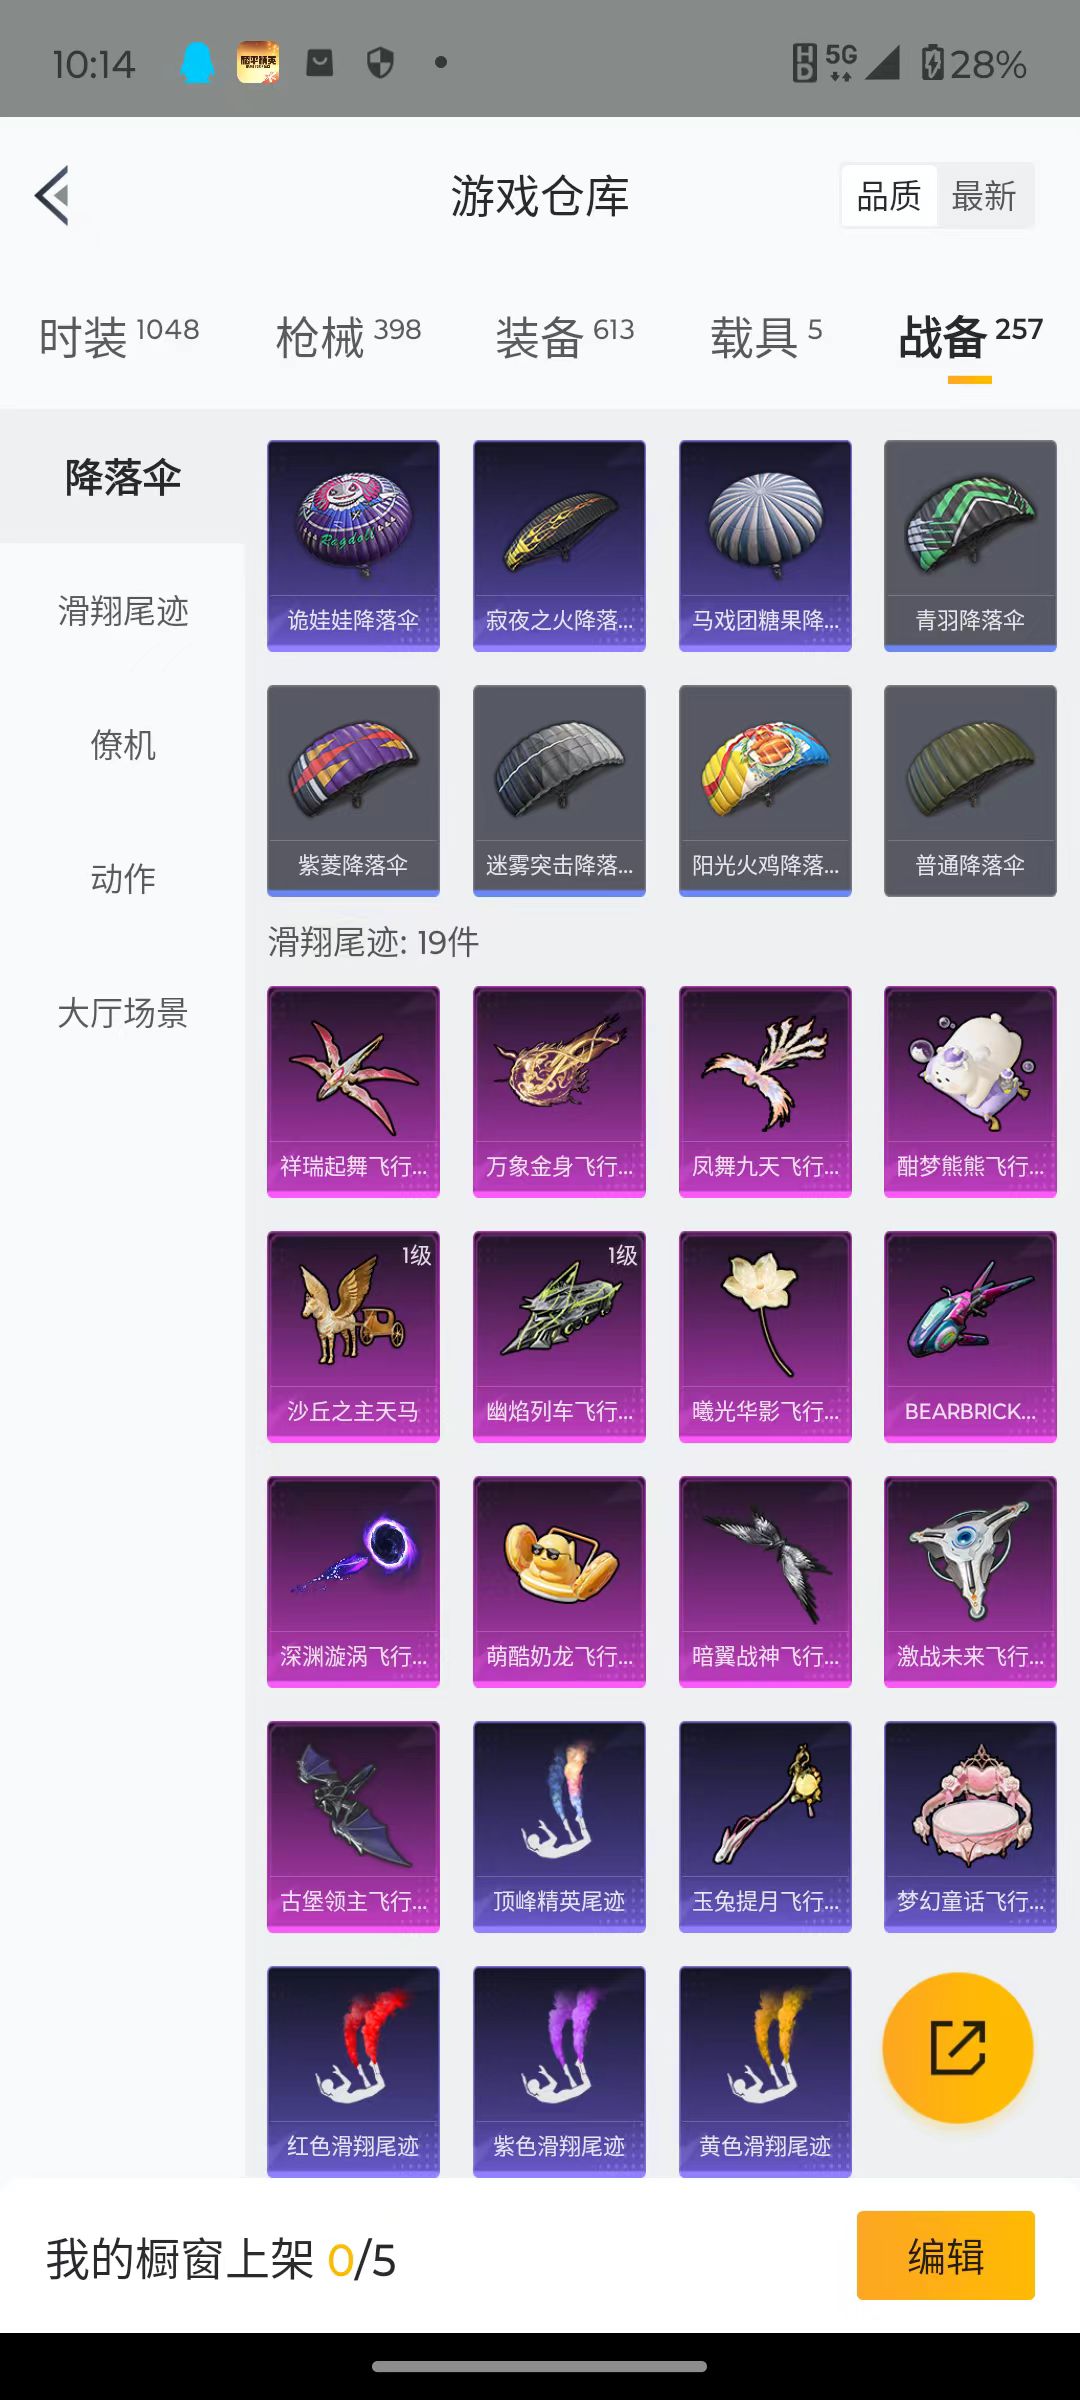Select the 诡娃娃降落伞 parachute item
1080x2400 pixels.
pos(353,546)
